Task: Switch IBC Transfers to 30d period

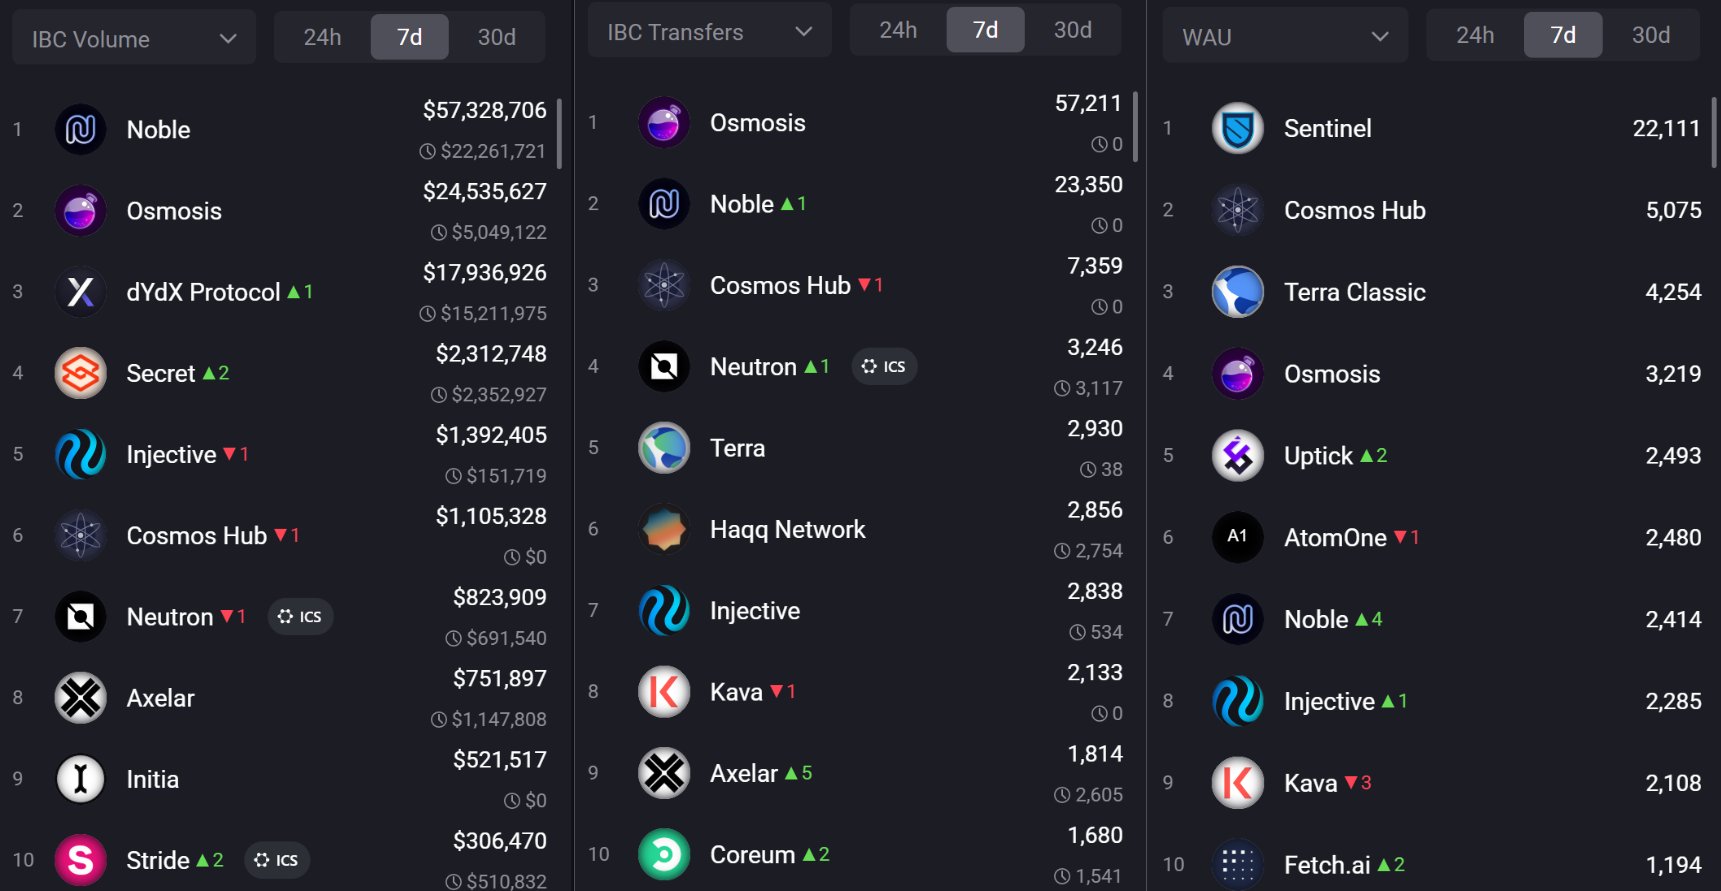Action: [x=1072, y=30]
